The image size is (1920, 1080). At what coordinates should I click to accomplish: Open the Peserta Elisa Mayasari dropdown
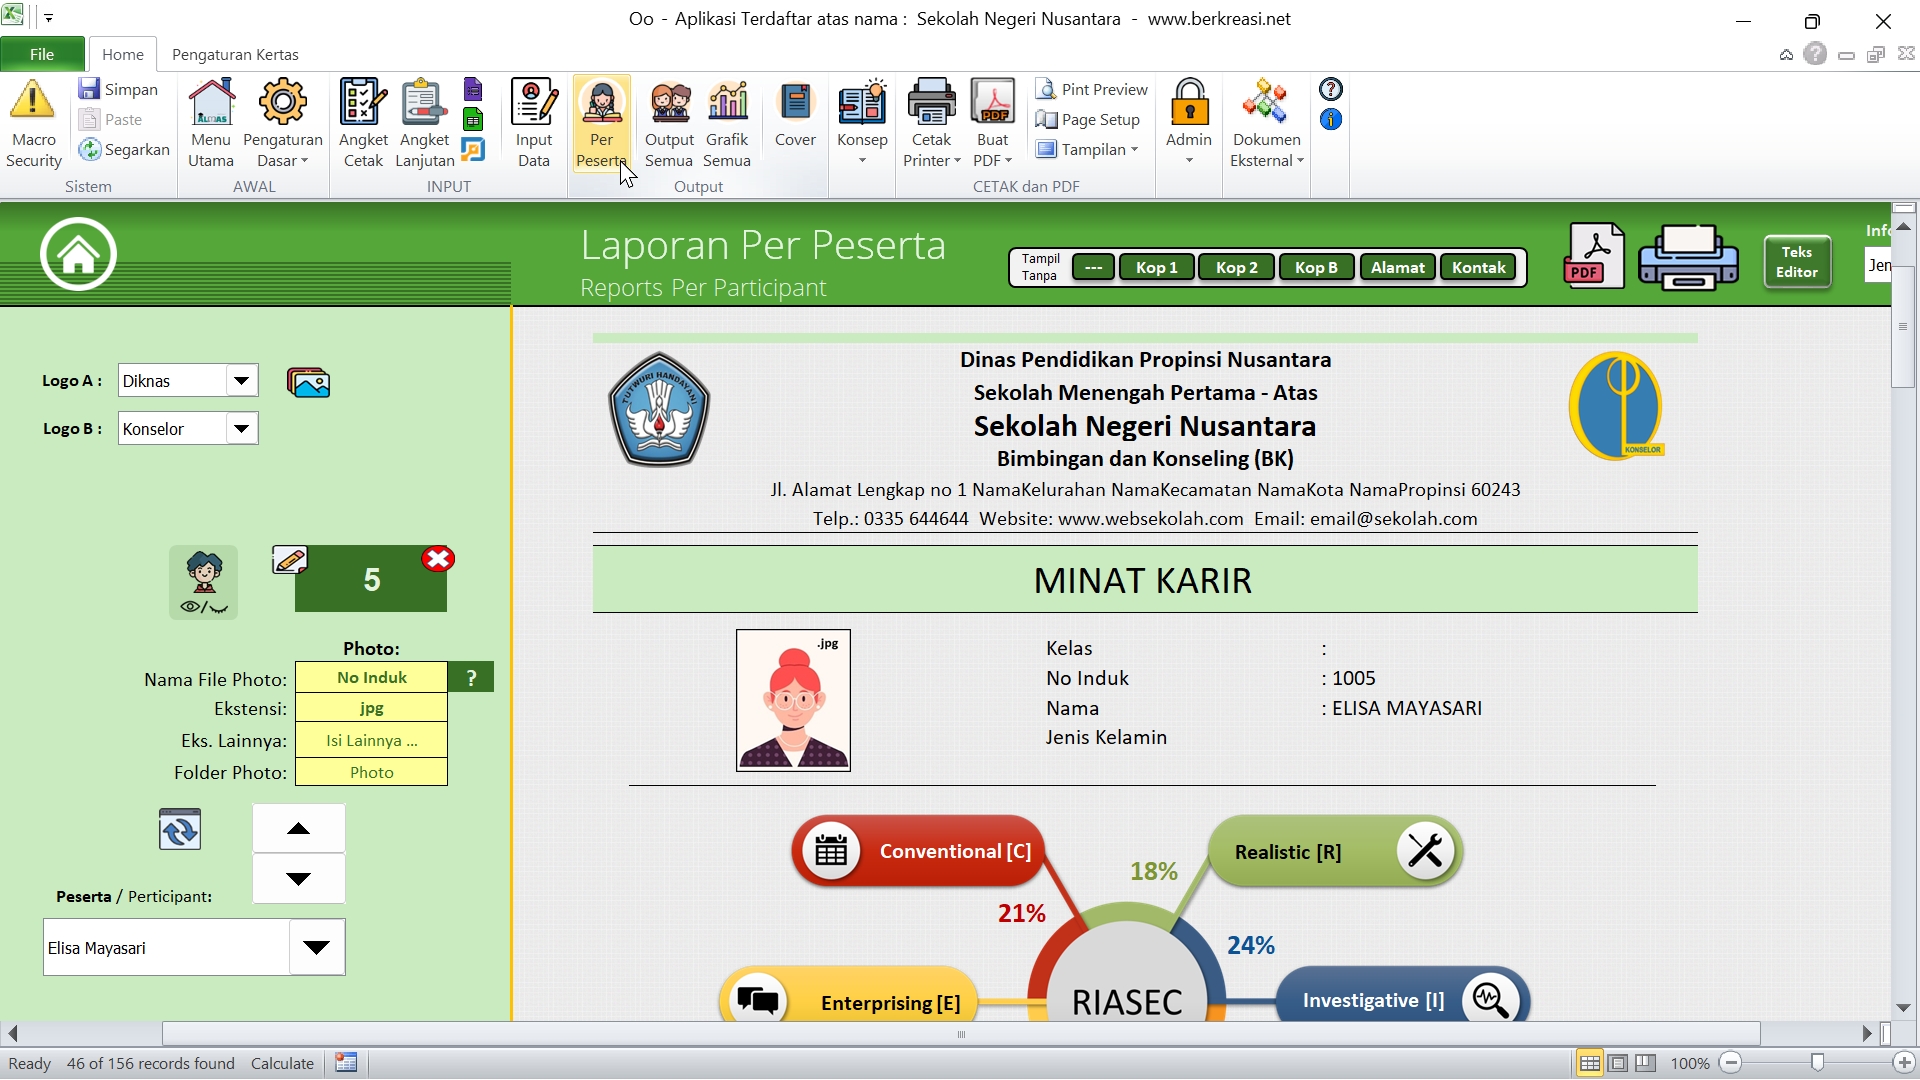click(316, 947)
